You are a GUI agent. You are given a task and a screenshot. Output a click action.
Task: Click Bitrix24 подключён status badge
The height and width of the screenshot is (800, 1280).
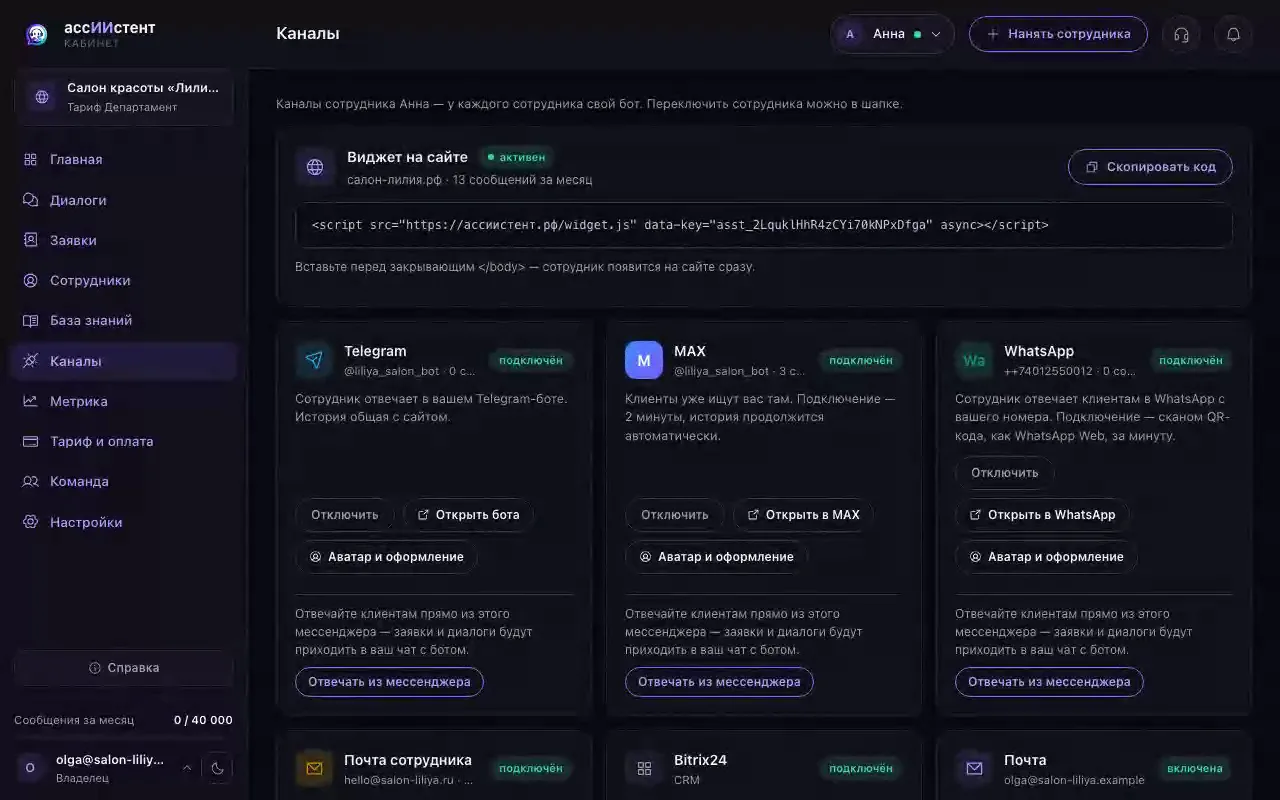click(861, 769)
